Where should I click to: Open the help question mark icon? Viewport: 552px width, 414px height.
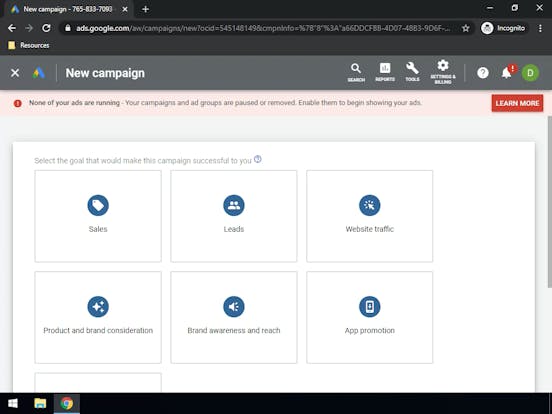coord(483,73)
